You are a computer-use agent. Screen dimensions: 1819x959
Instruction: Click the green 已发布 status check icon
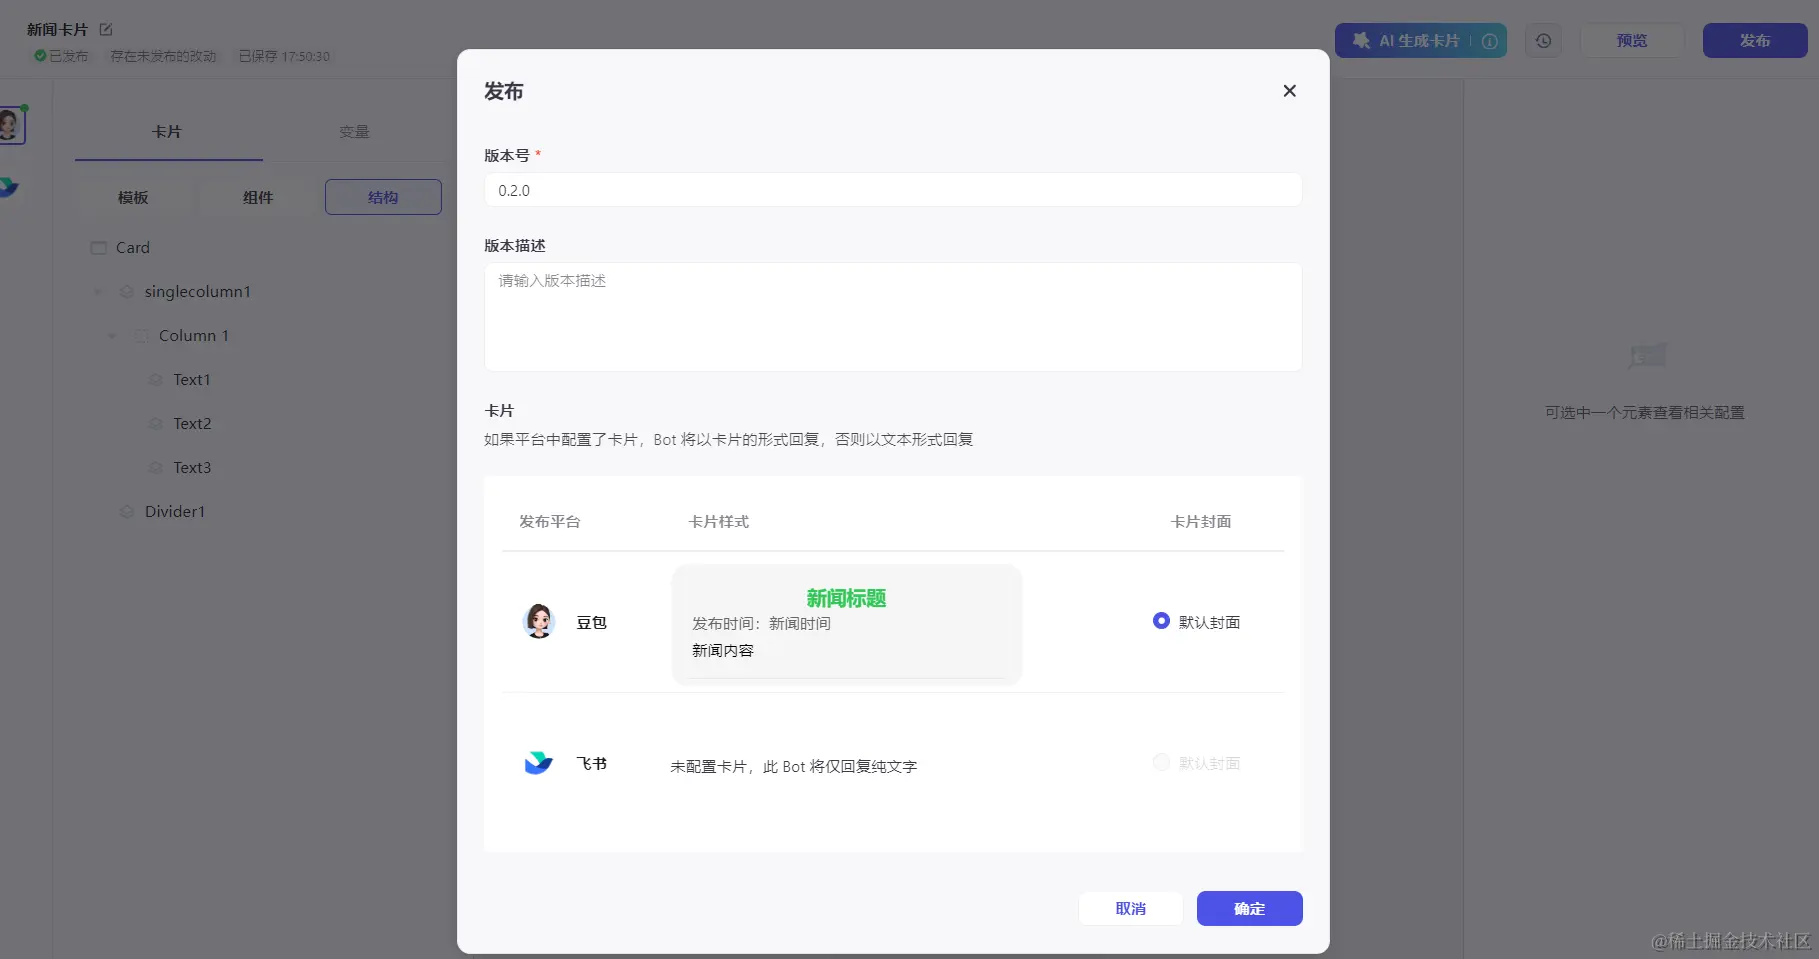click(x=40, y=56)
